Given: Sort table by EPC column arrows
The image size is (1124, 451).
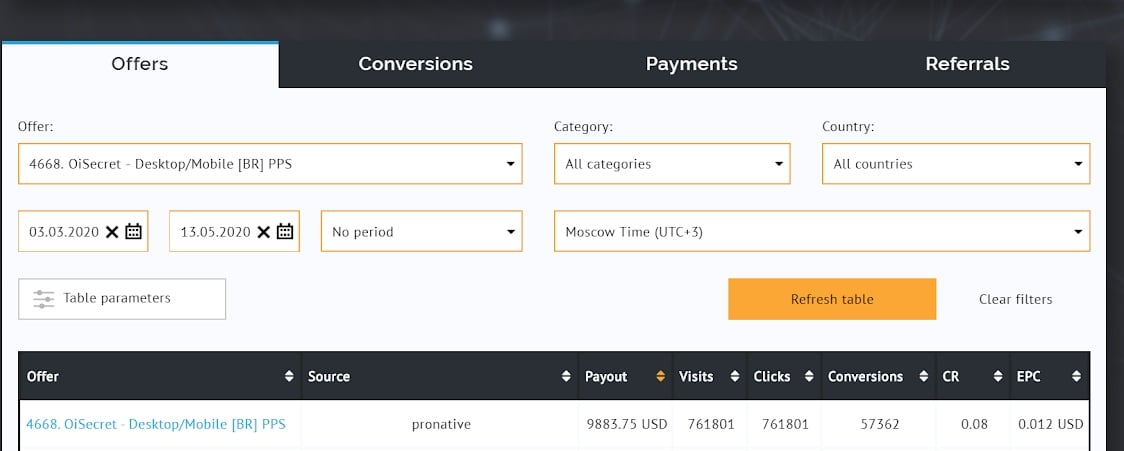Looking at the screenshot, I should (x=1076, y=377).
